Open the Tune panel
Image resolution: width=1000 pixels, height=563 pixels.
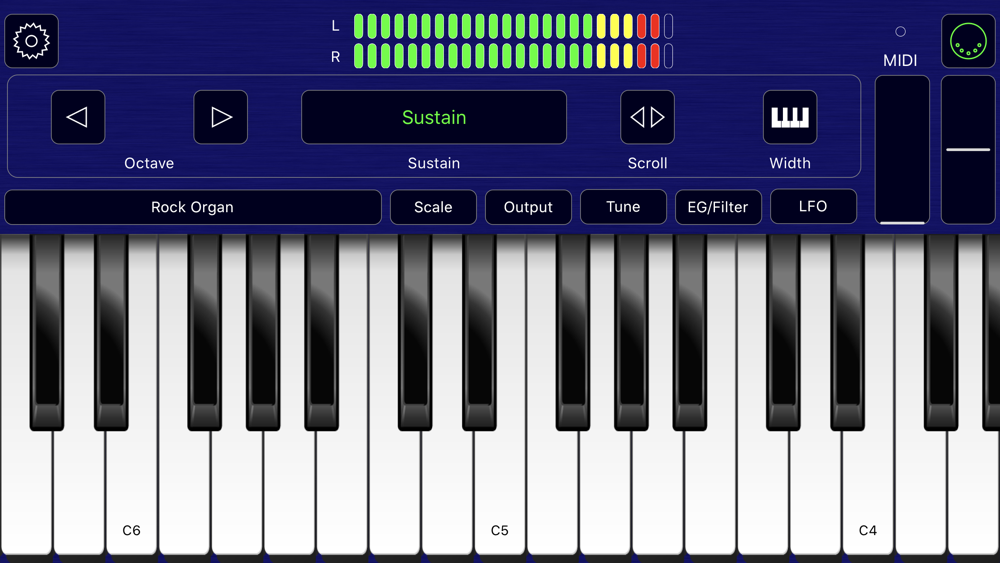pyautogui.click(x=623, y=207)
